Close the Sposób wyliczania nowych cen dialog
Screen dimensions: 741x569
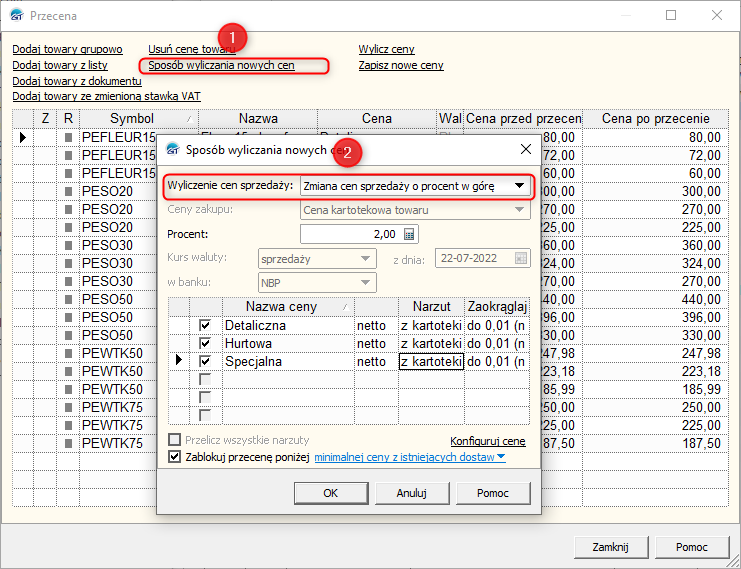click(x=526, y=149)
